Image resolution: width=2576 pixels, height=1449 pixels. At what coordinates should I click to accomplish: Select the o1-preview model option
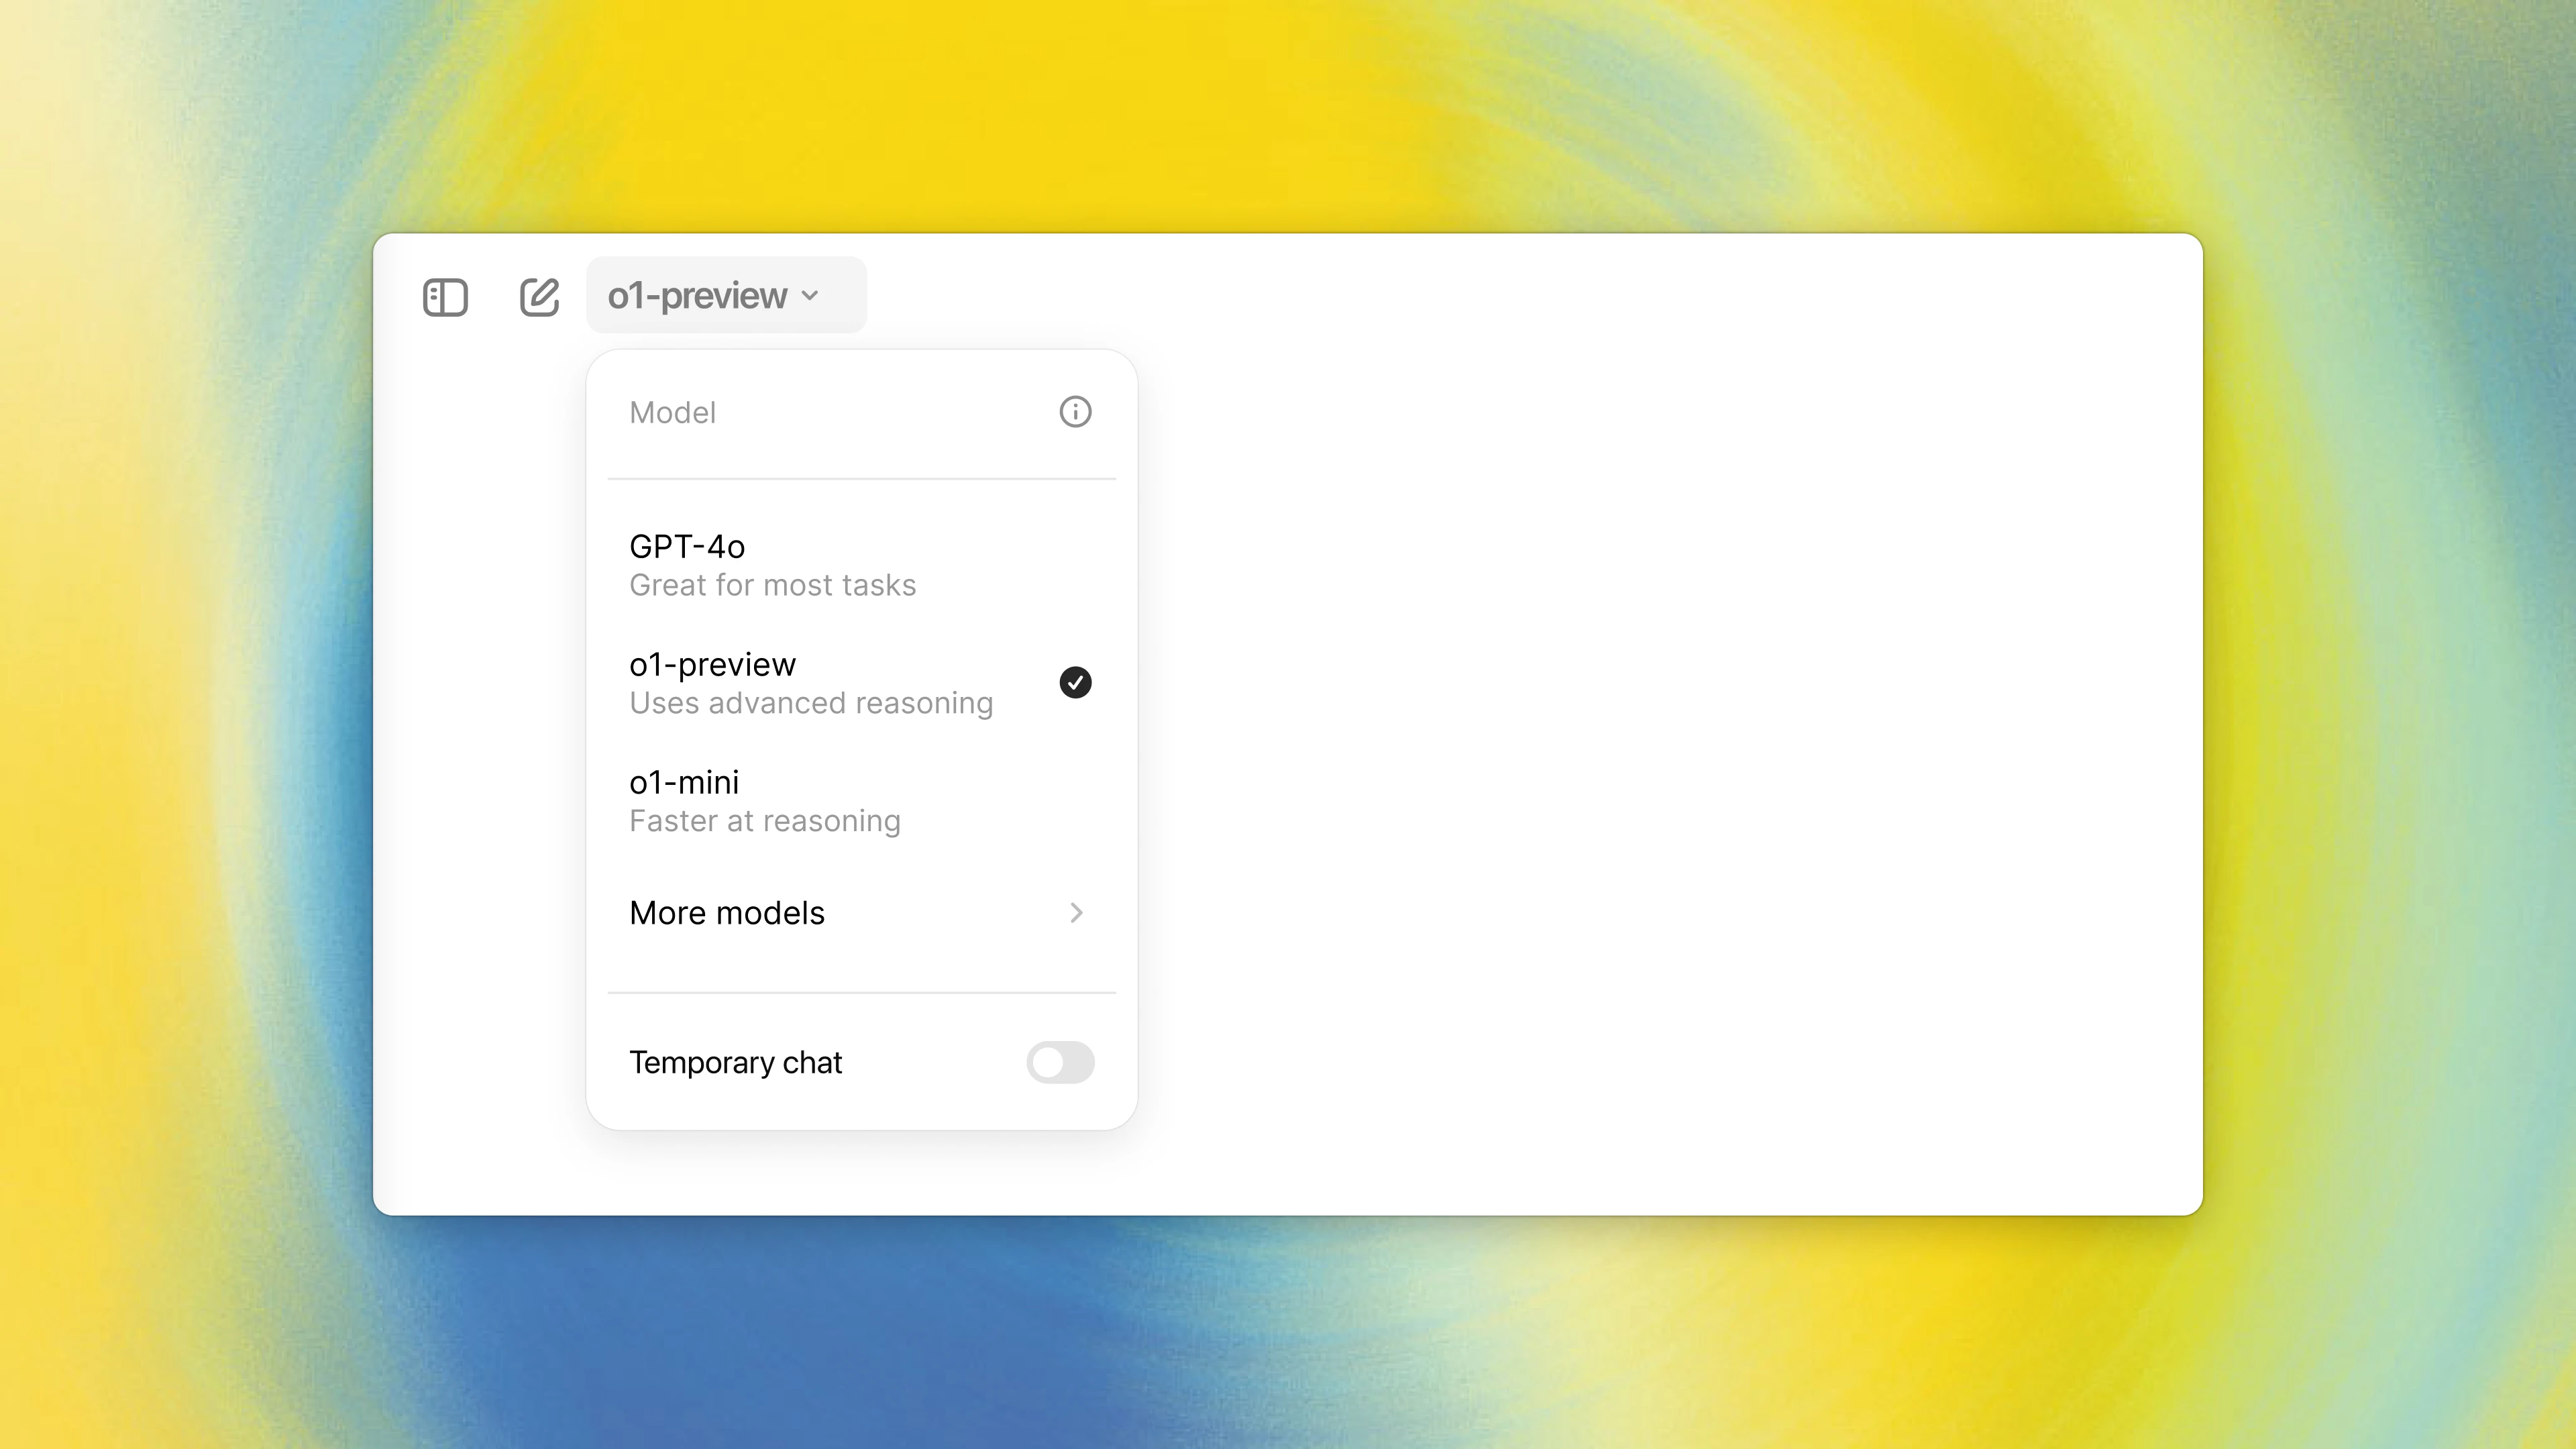(x=861, y=681)
